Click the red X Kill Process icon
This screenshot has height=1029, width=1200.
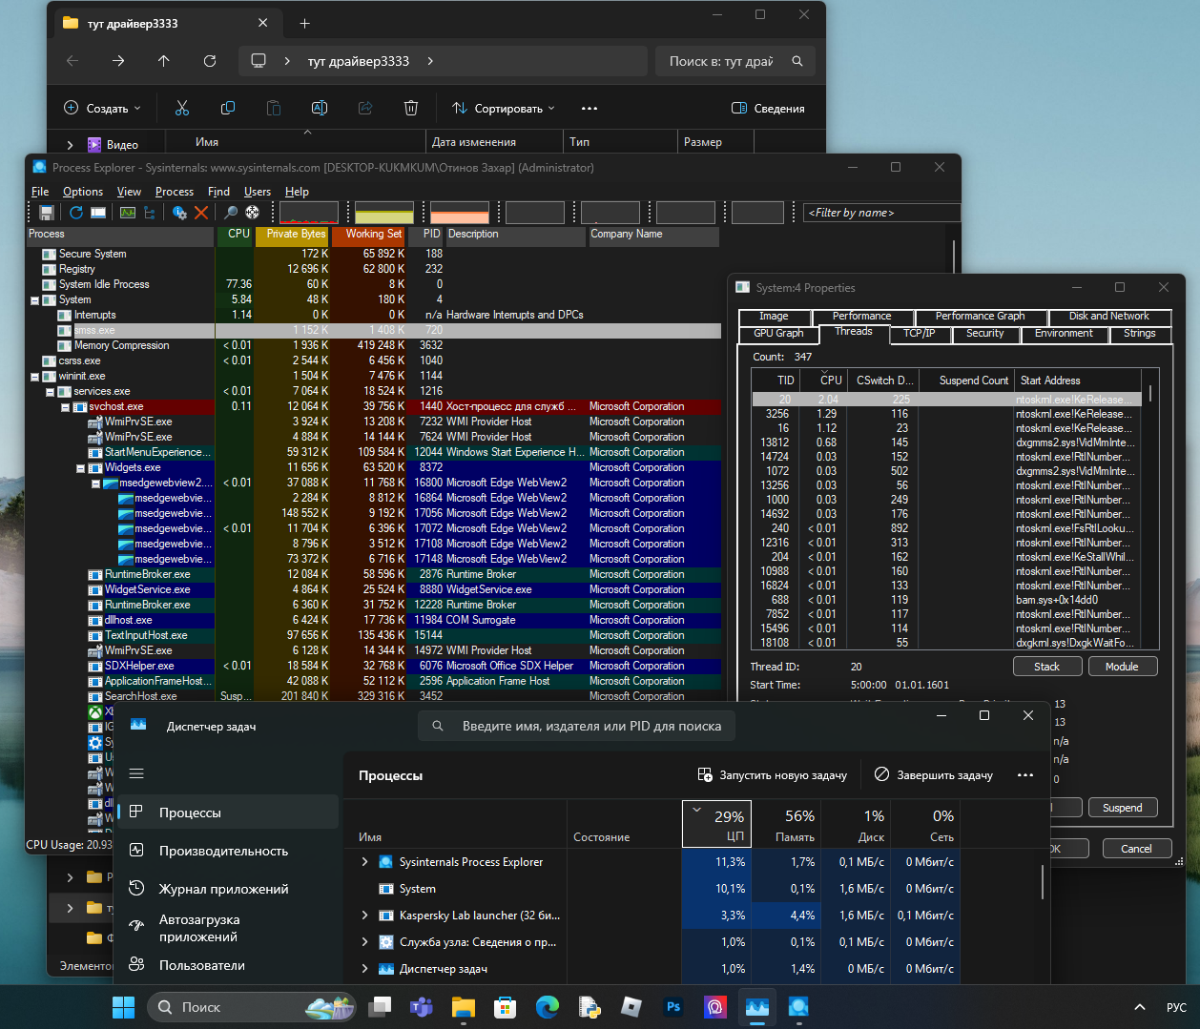pos(201,212)
